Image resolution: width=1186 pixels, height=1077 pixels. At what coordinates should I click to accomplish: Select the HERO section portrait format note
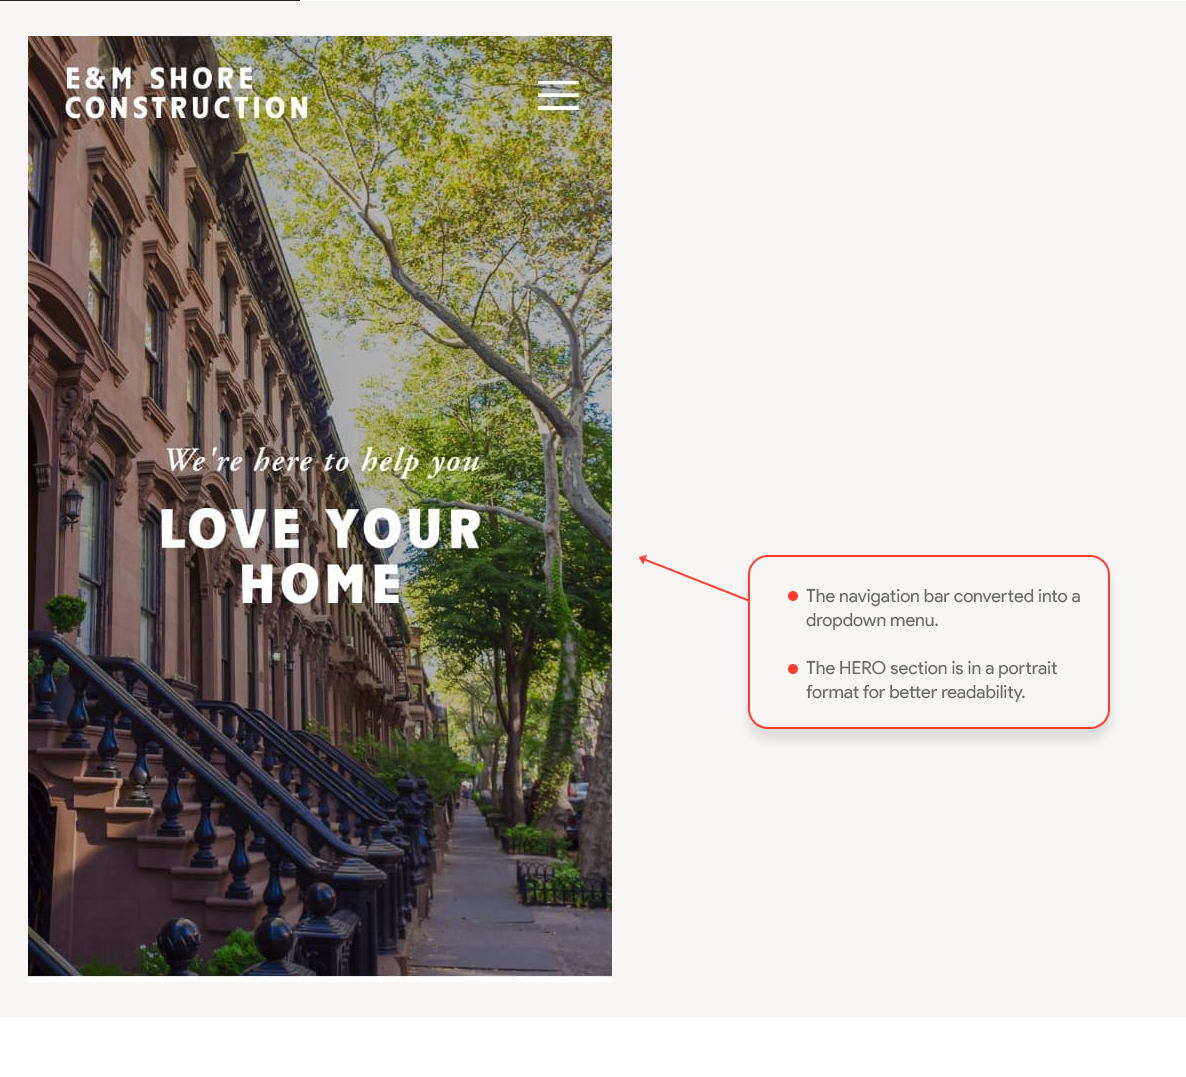point(931,680)
